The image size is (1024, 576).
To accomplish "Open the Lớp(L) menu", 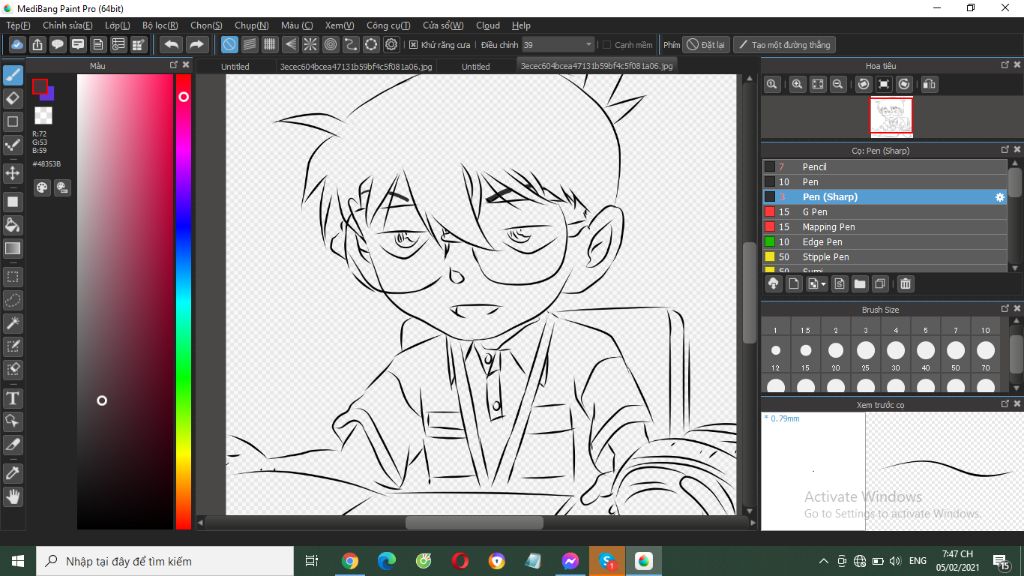I will [x=118, y=25].
